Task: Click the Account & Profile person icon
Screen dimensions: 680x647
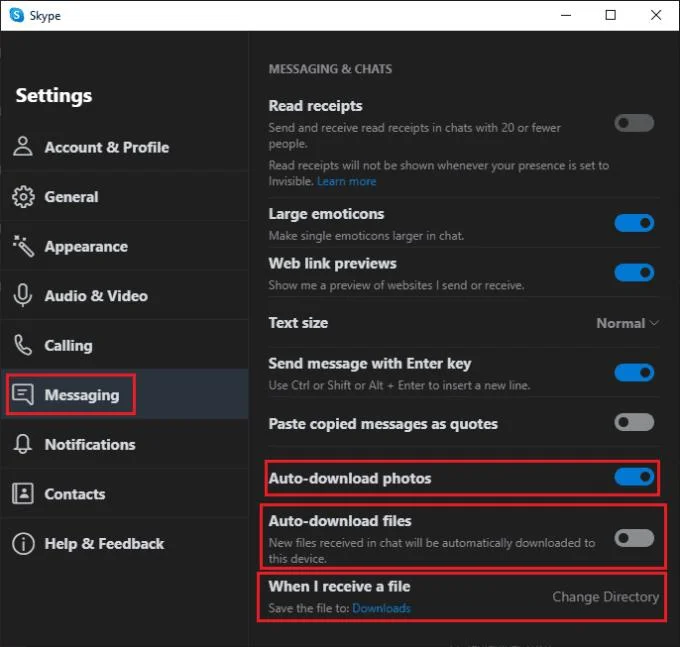Action: (23, 147)
